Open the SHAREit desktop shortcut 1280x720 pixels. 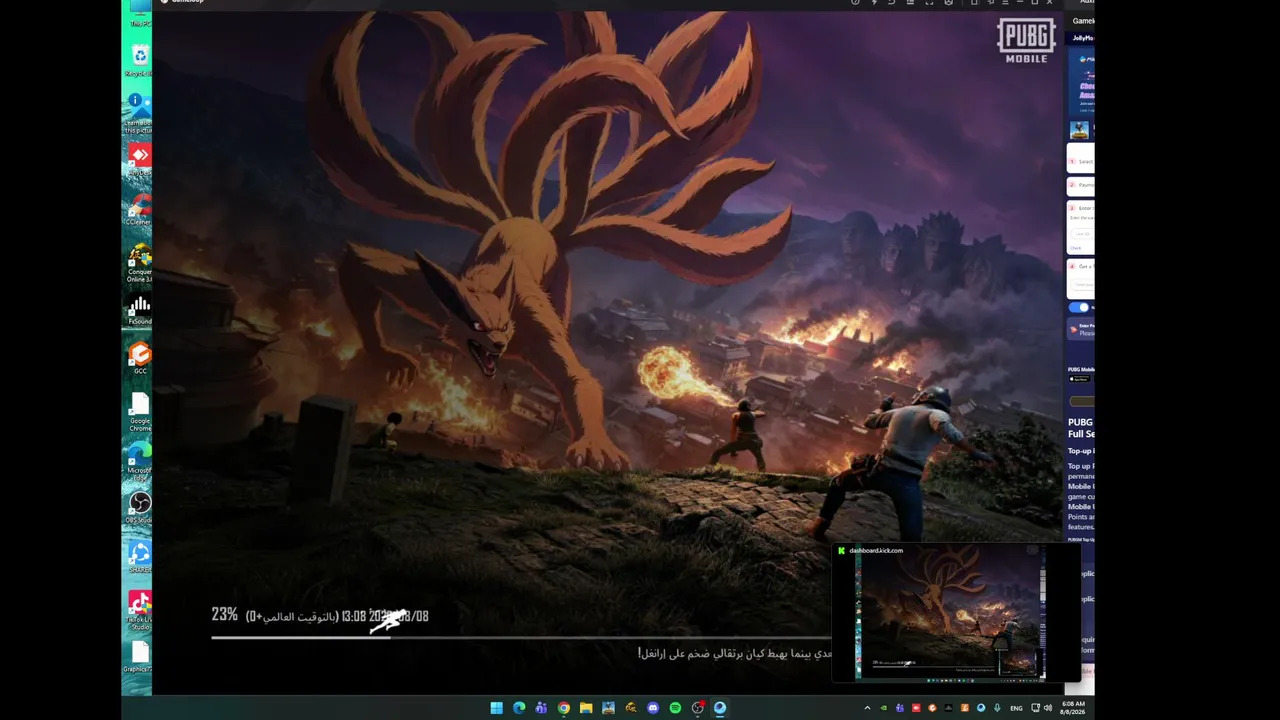[x=140, y=557]
